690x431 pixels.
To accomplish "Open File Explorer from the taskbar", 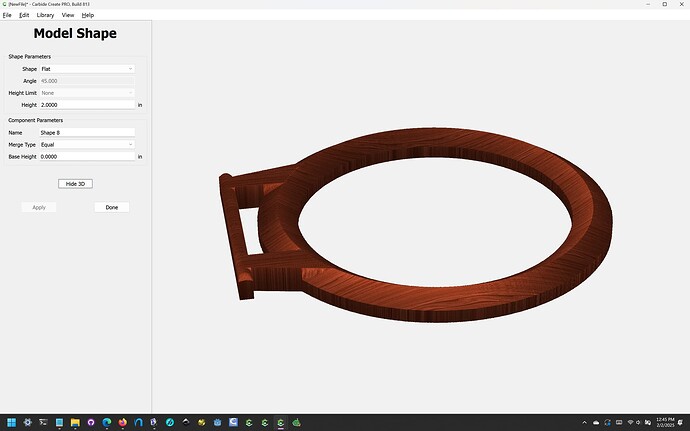I will pos(75,423).
